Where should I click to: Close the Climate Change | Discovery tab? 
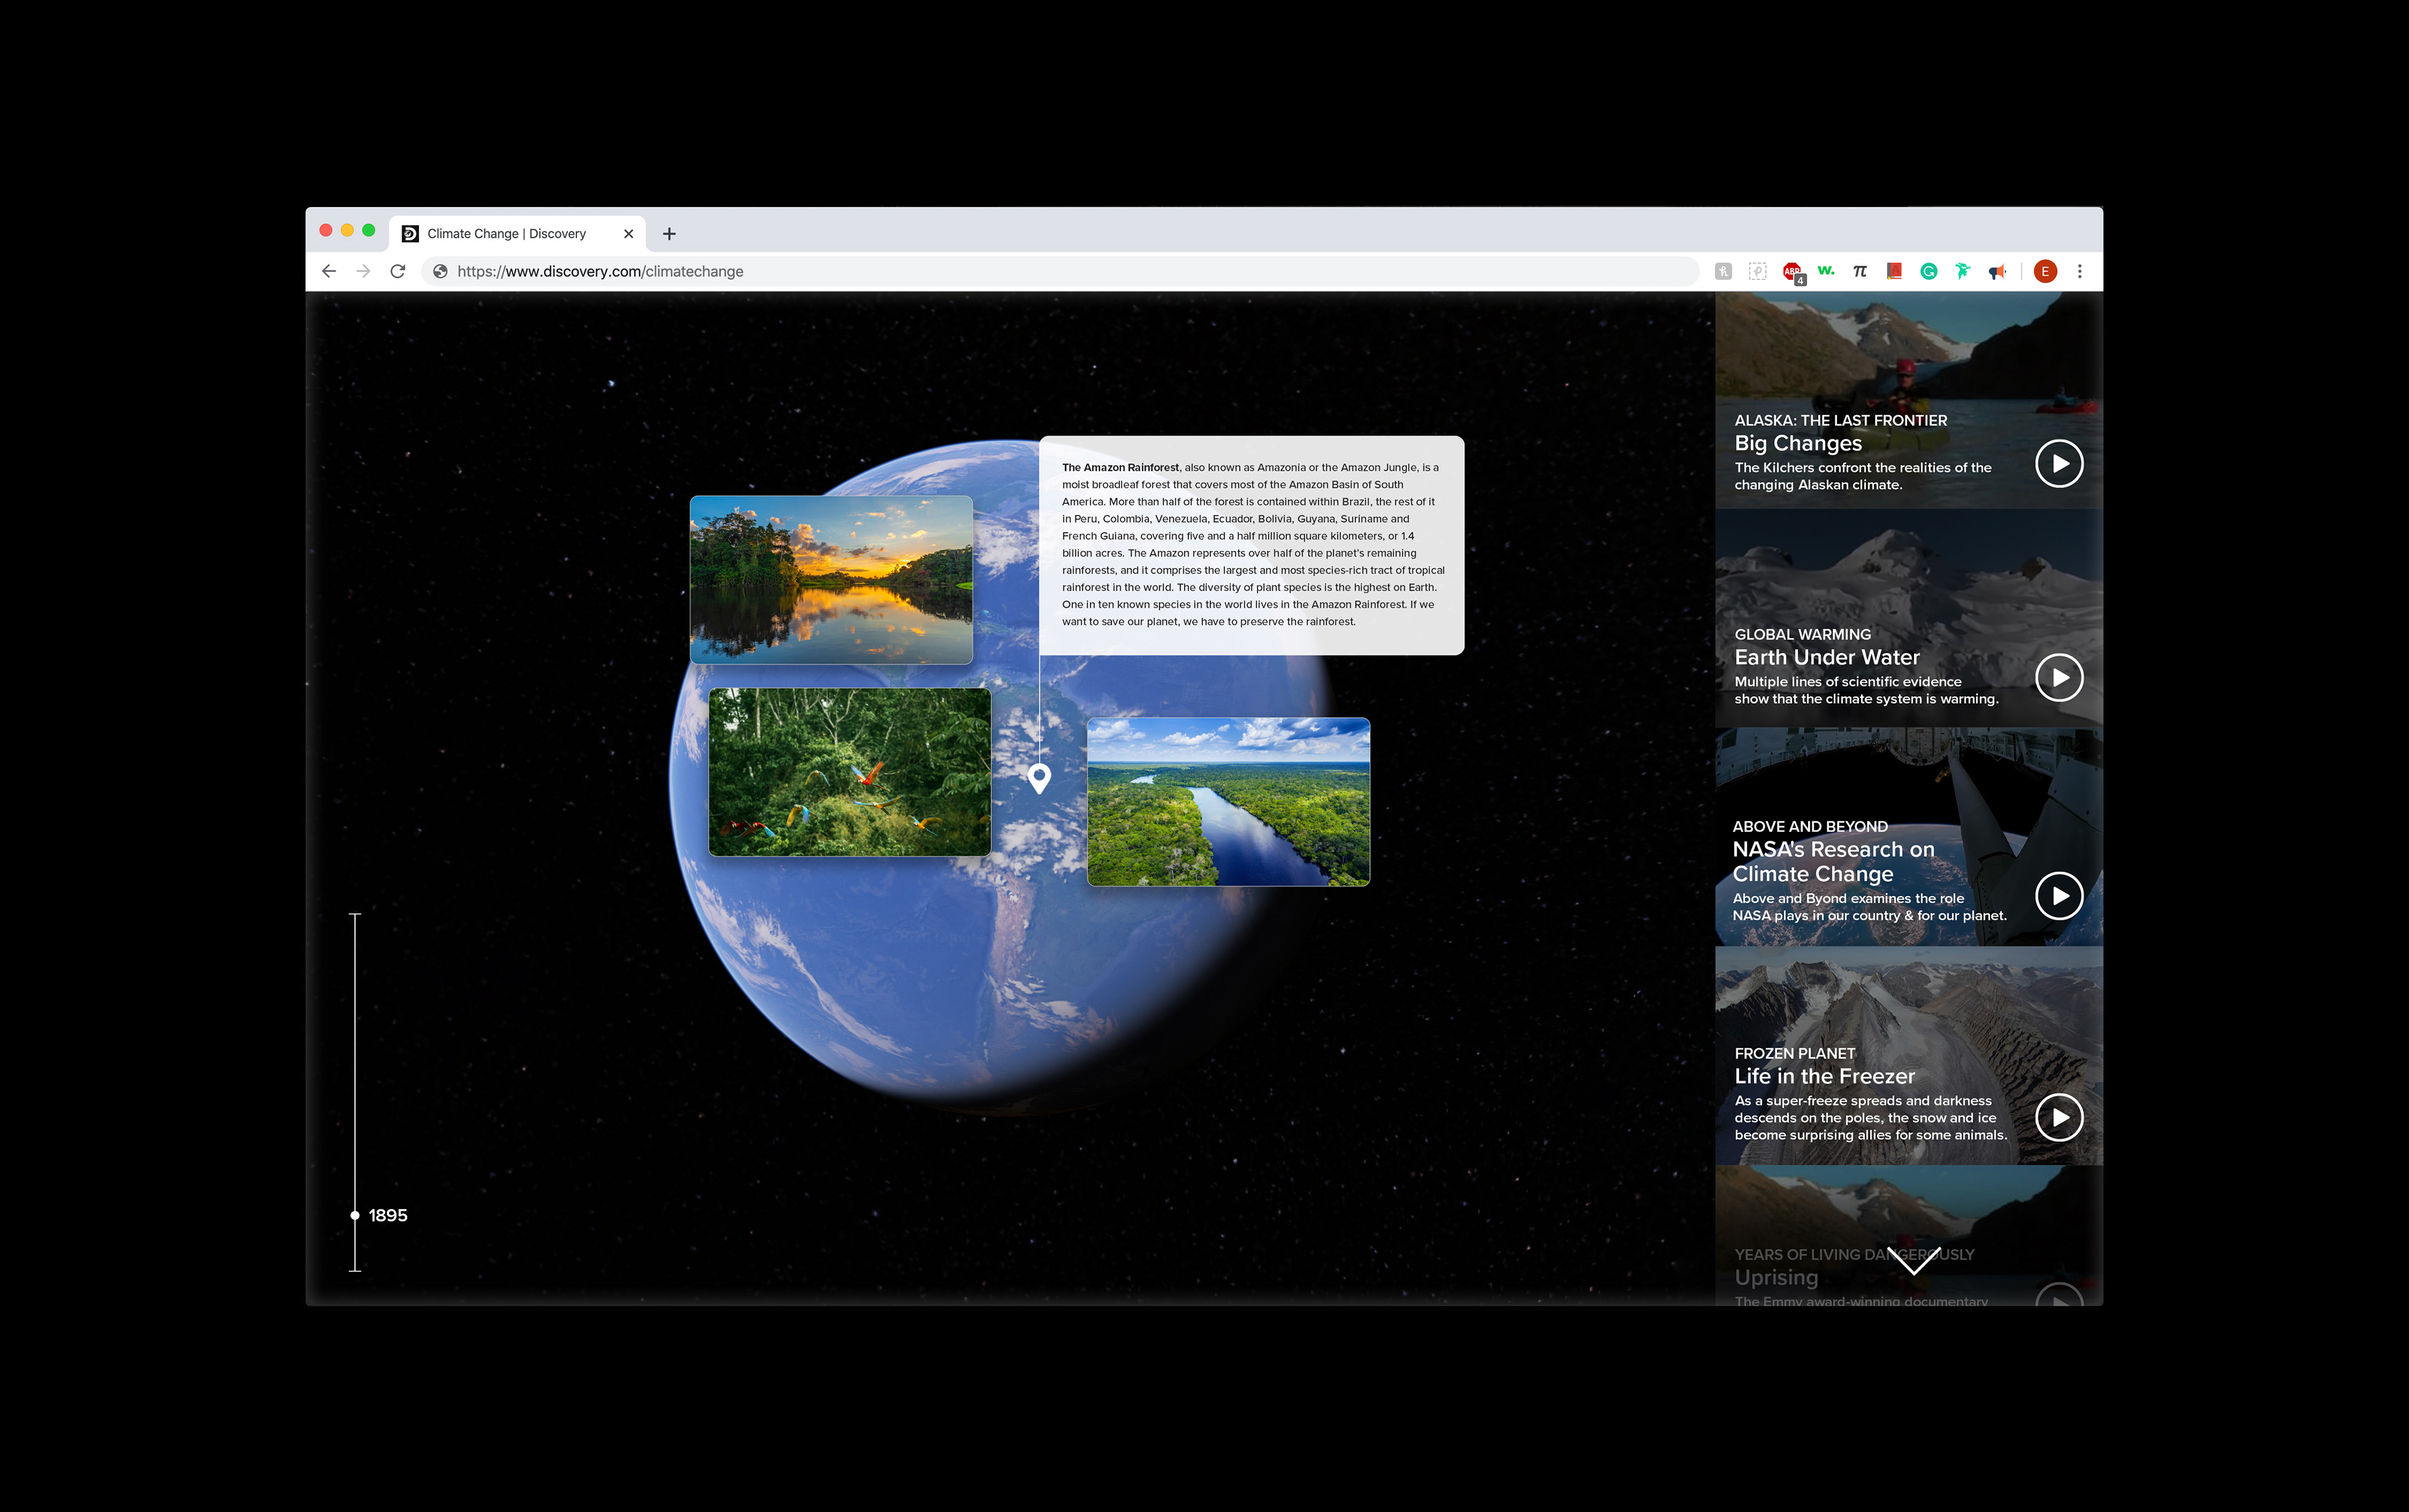point(628,234)
